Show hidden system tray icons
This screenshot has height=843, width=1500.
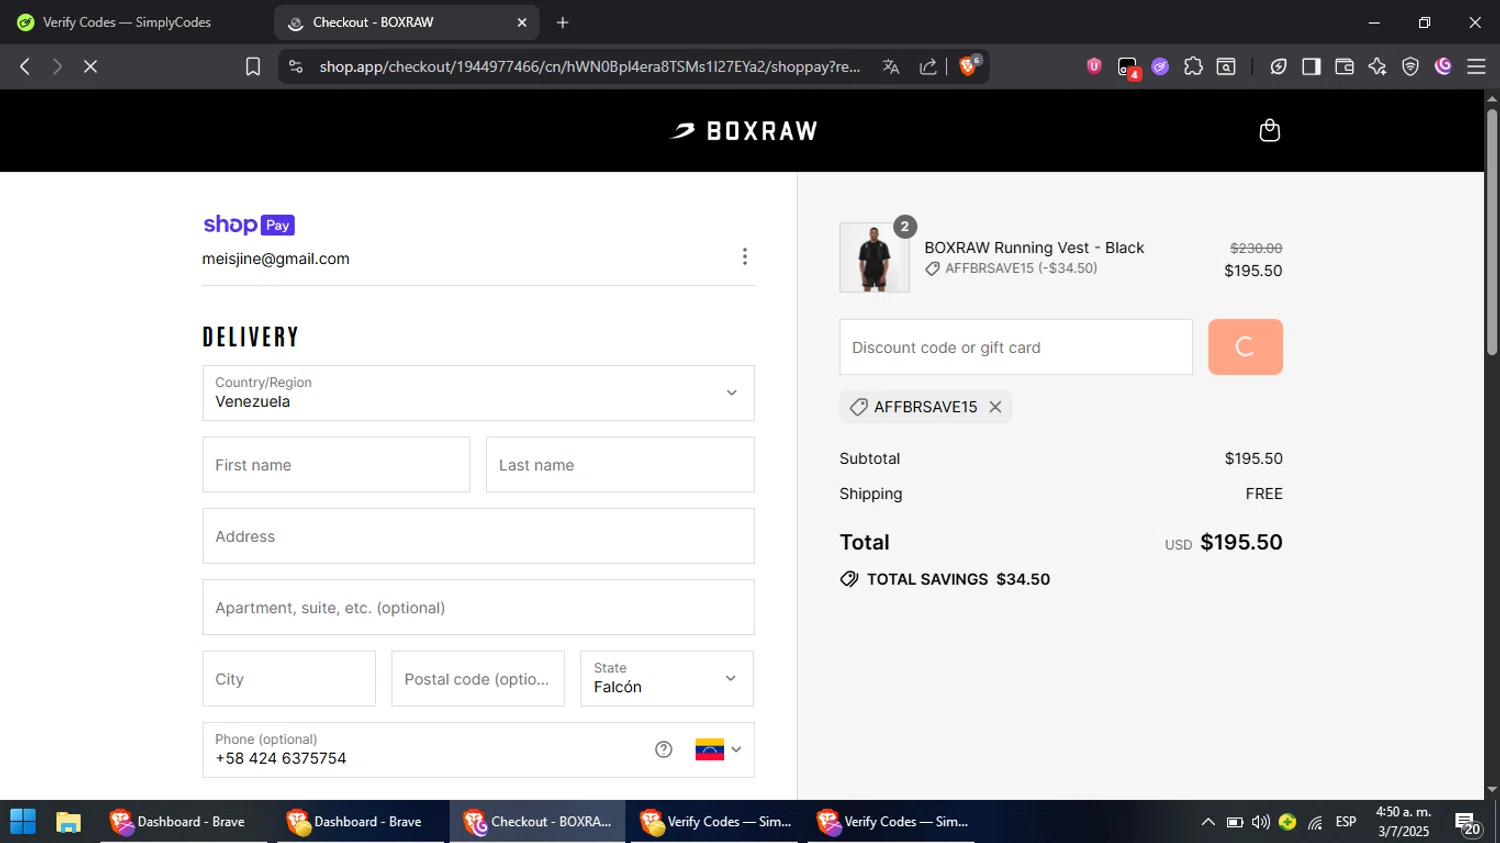pos(1208,822)
